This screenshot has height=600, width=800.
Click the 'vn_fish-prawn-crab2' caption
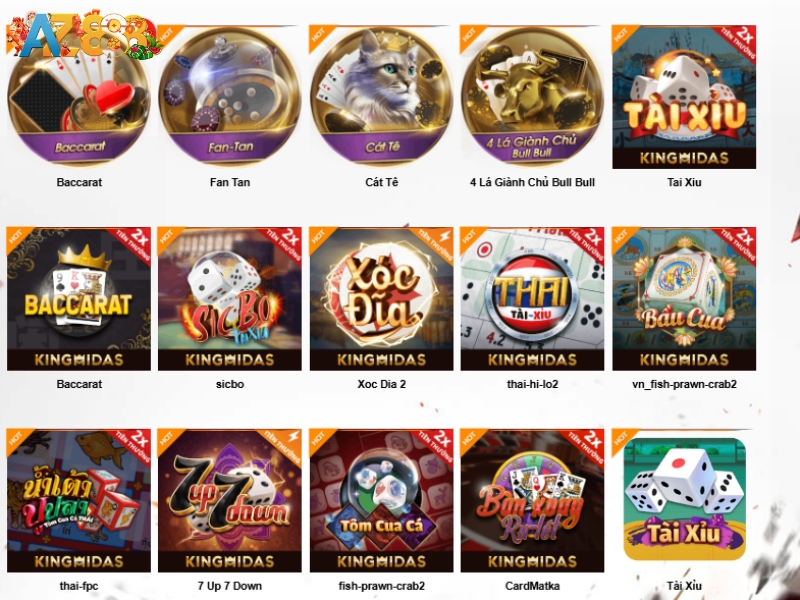pyautogui.click(x=684, y=384)
